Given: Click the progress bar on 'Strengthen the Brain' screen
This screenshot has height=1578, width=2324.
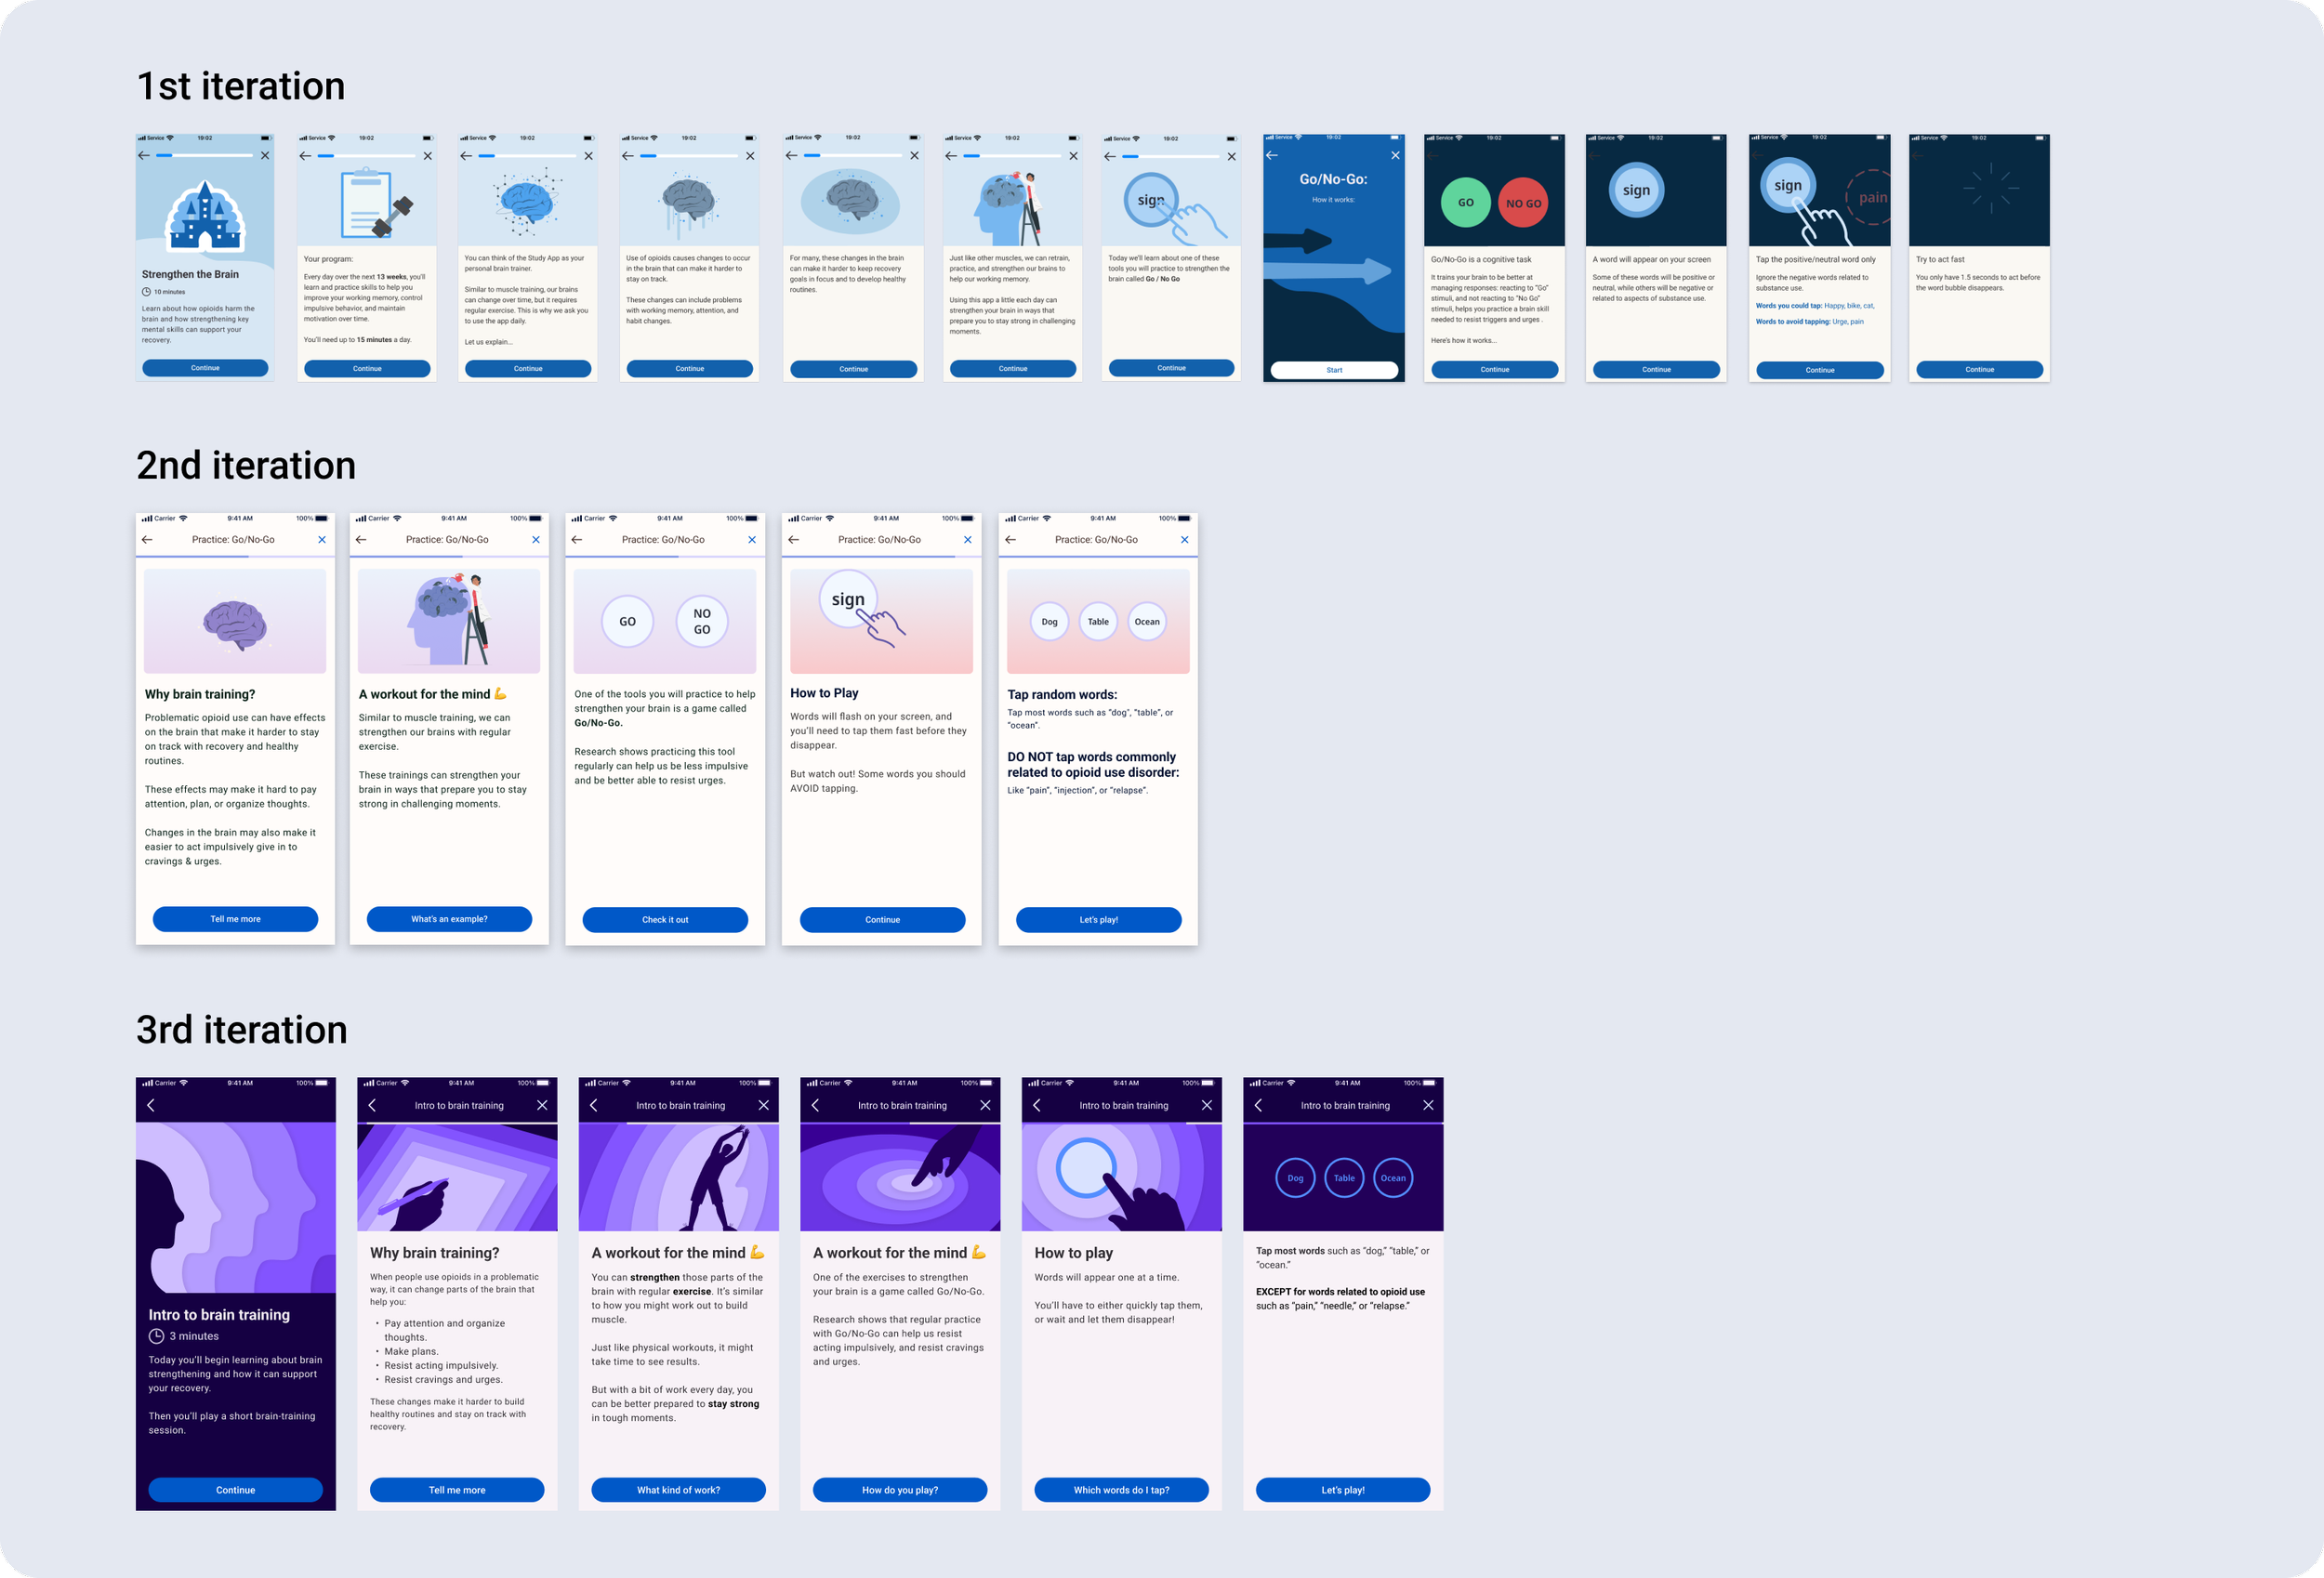Looking at the screenshot, I should pyautogui.click(x=204, y=156).
